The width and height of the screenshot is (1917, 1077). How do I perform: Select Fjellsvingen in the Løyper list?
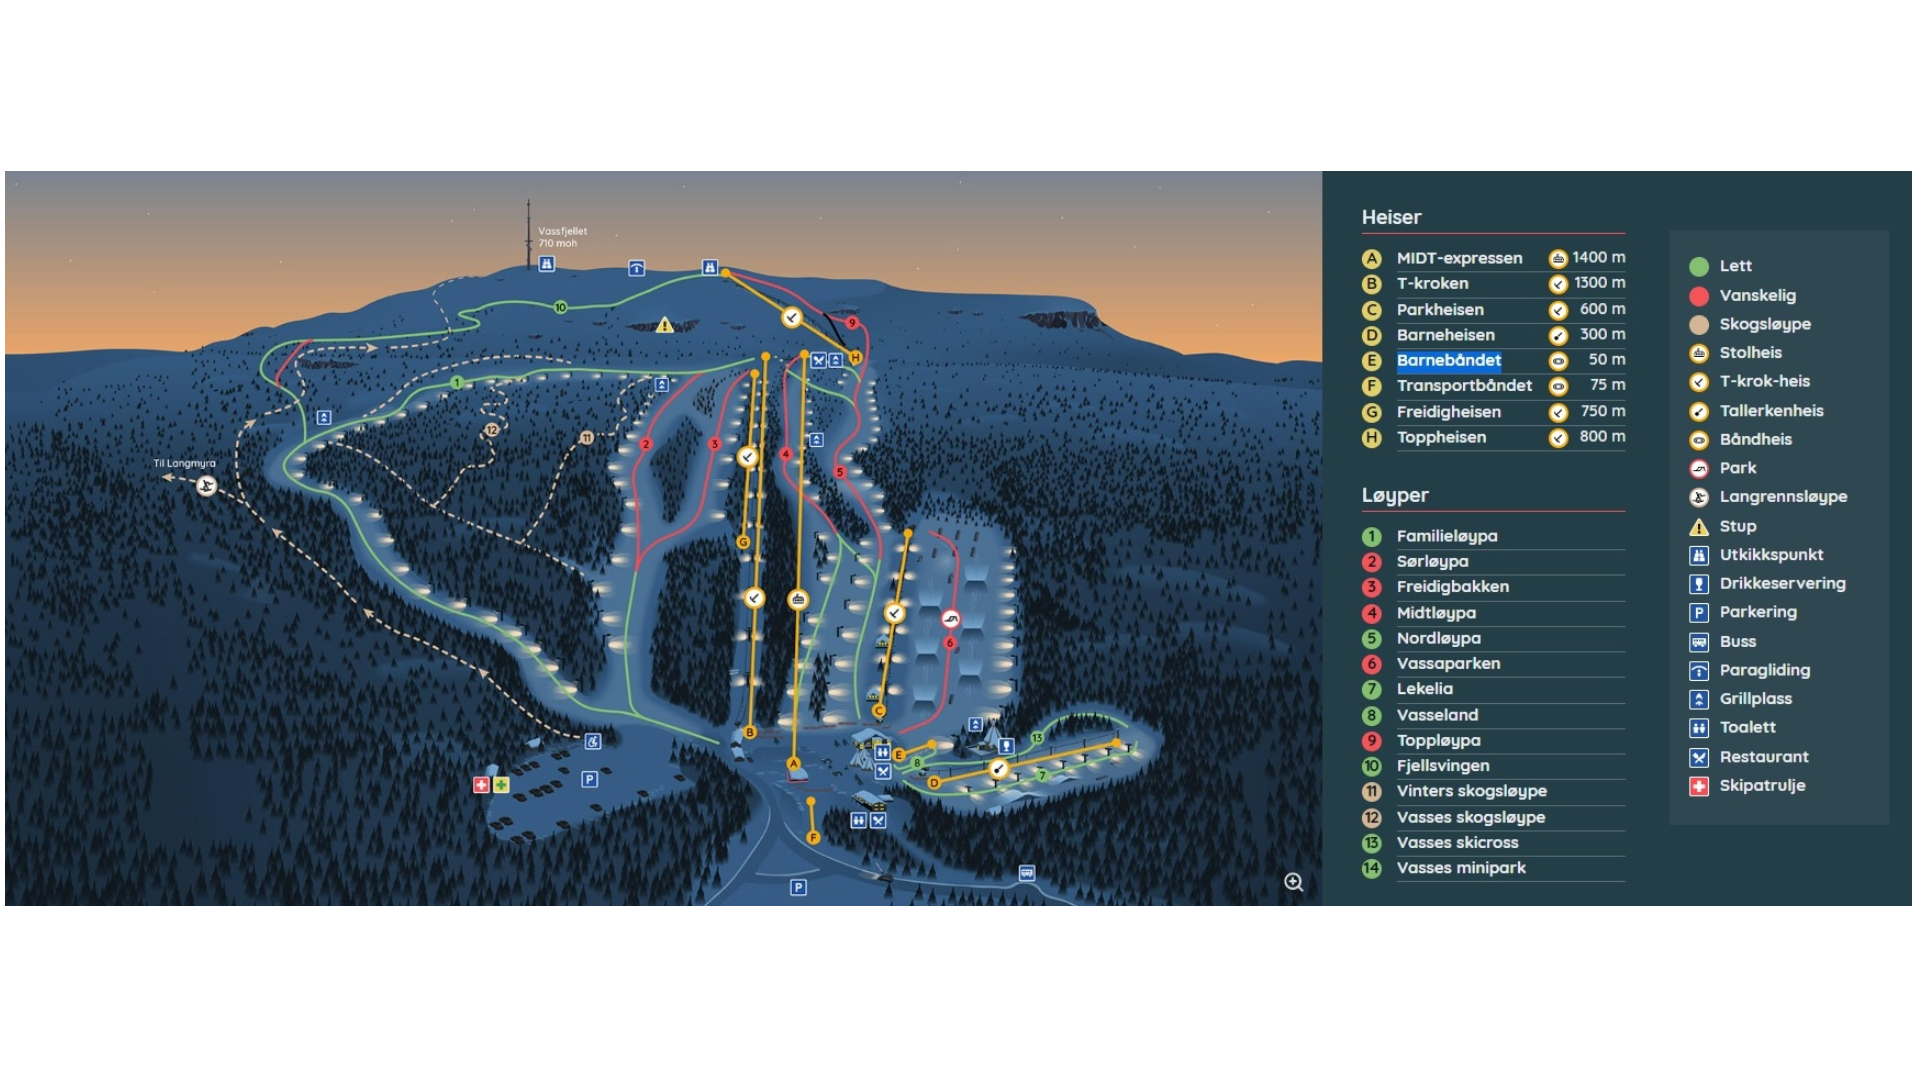click(1441, 766)
